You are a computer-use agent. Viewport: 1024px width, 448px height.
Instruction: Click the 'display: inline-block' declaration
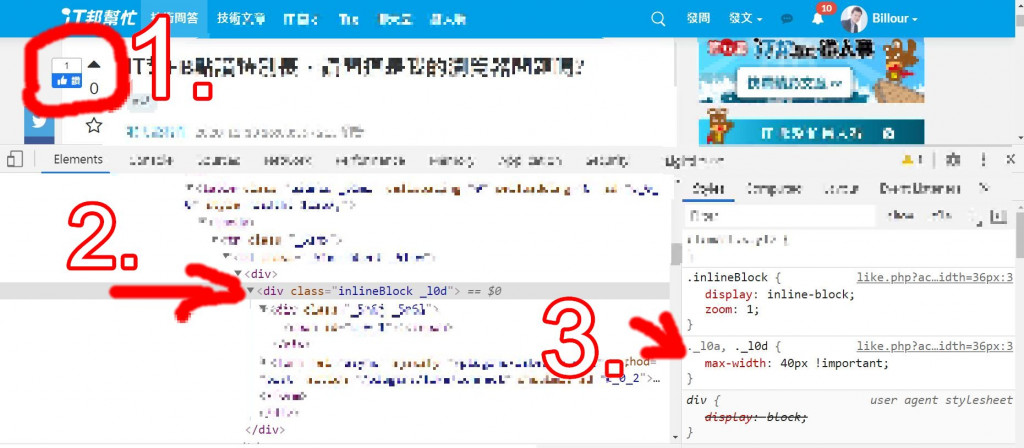point(779,295)
